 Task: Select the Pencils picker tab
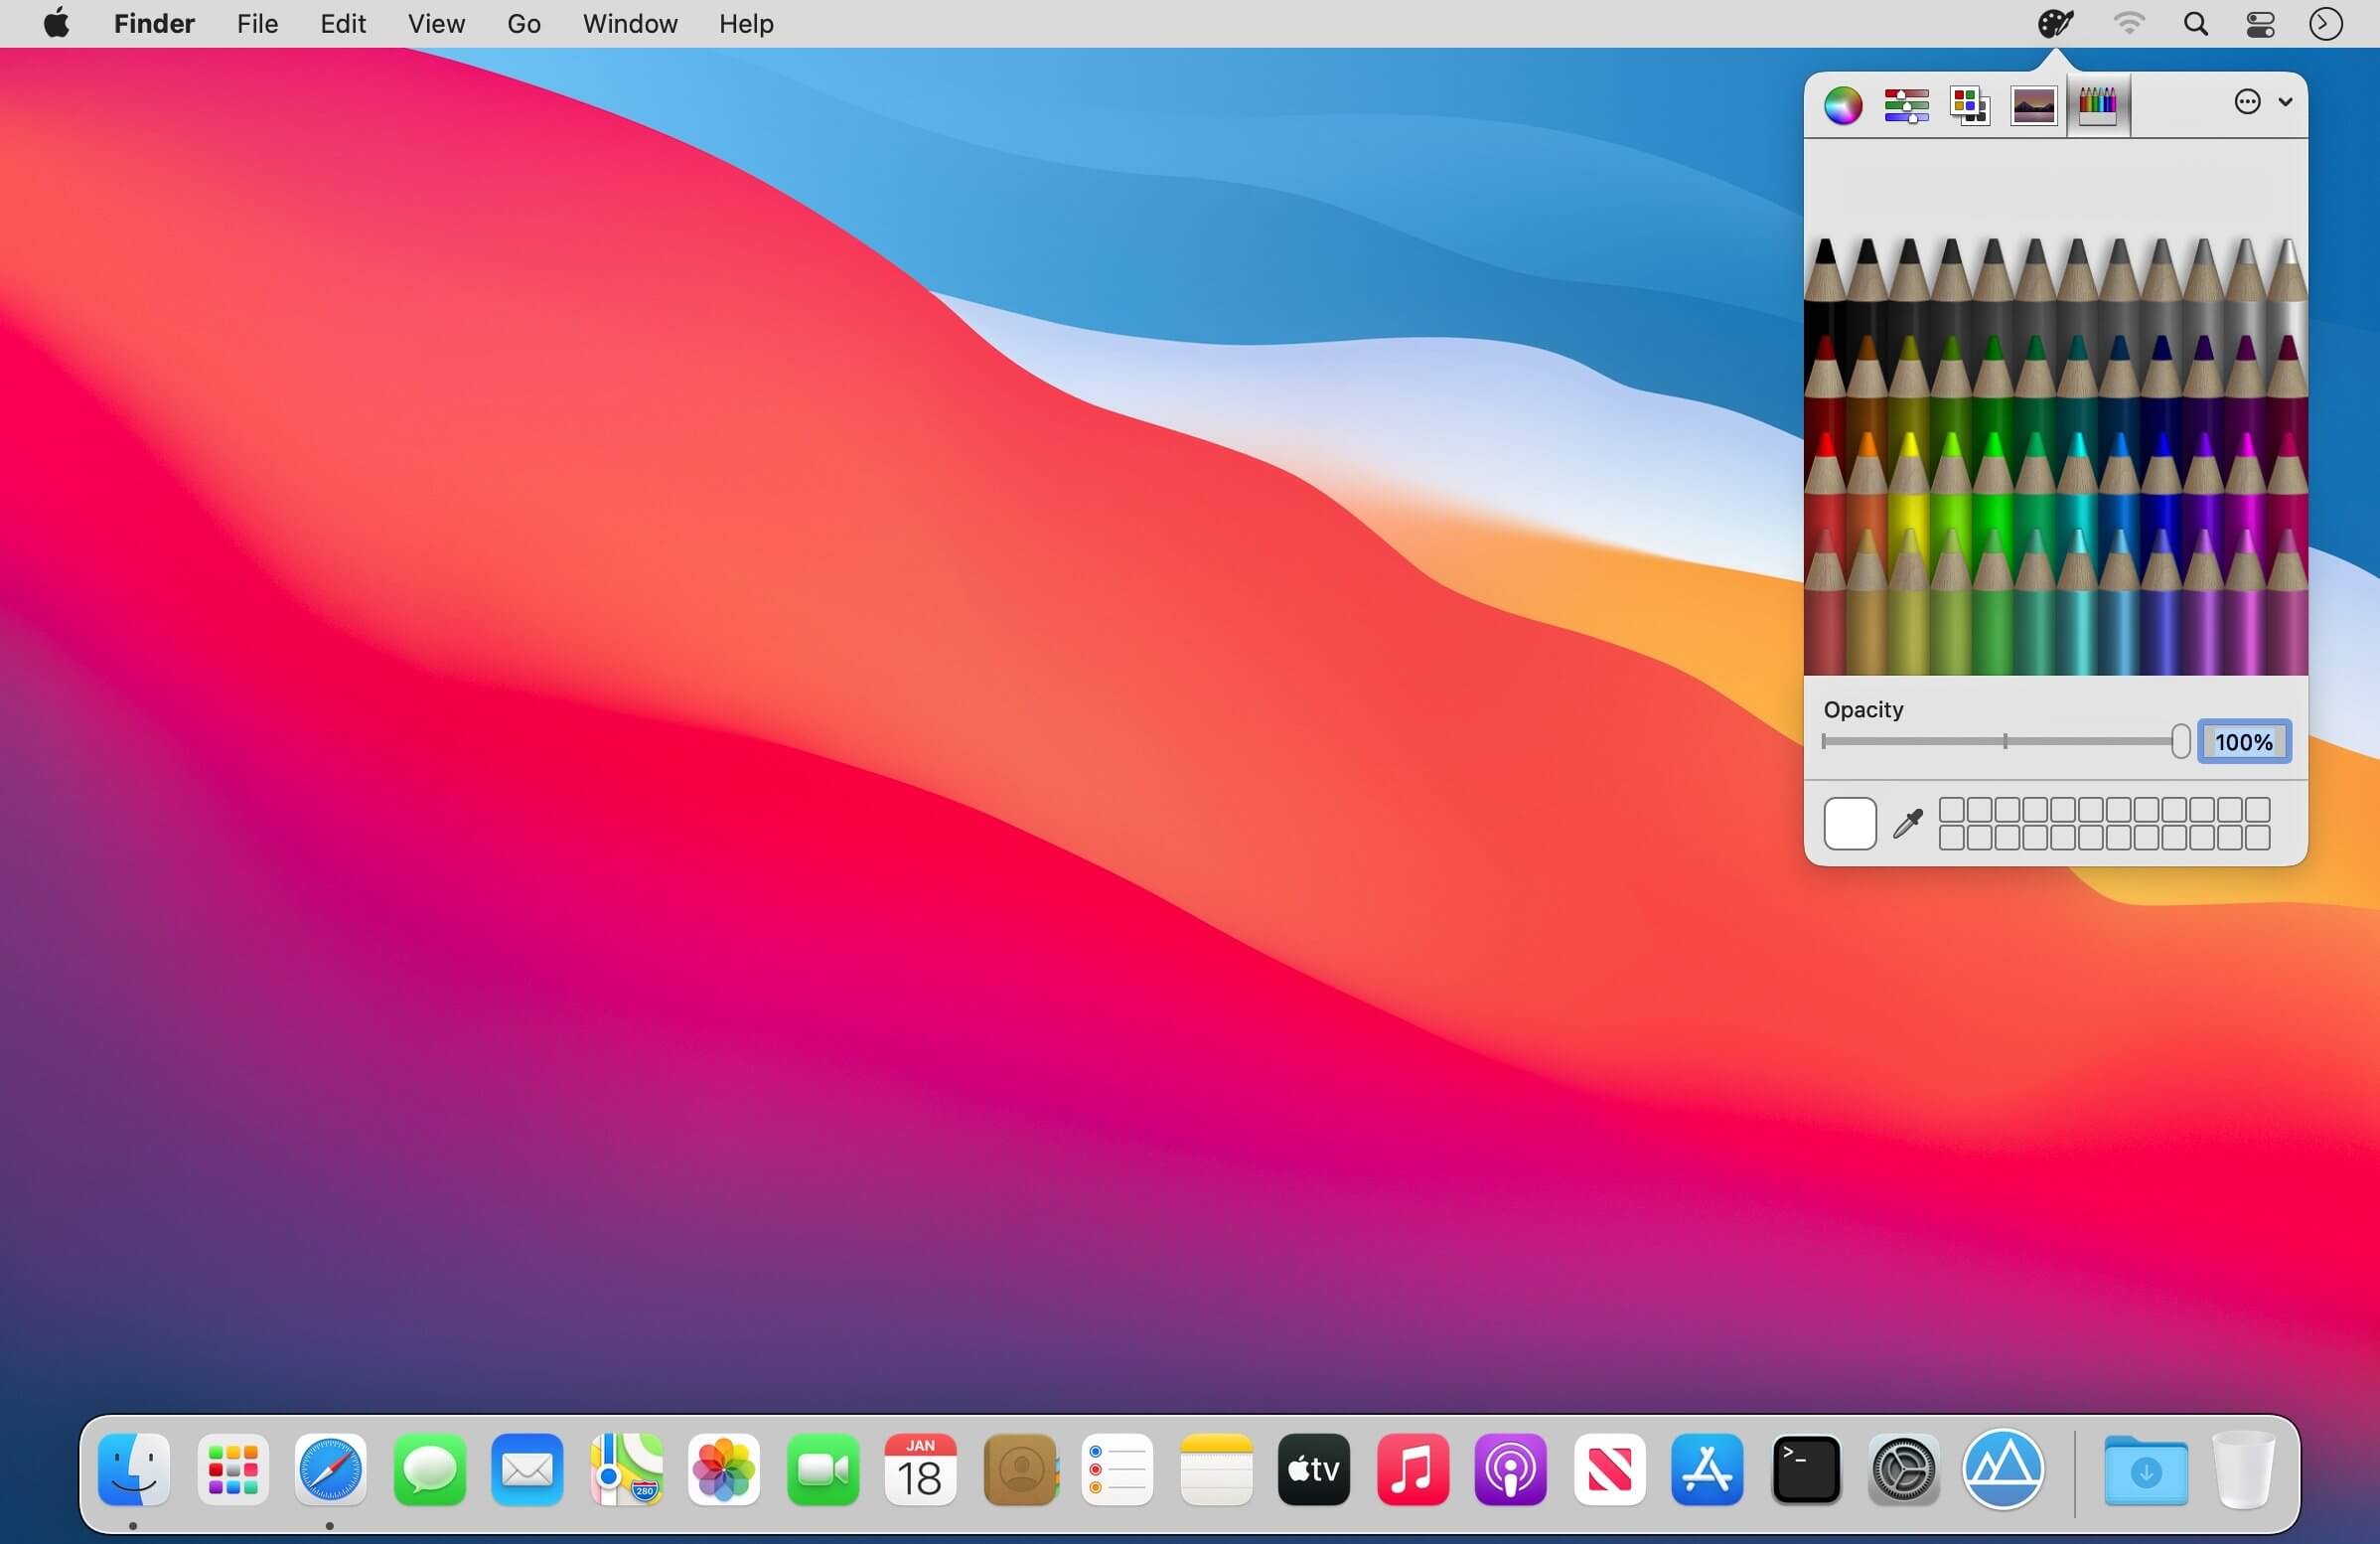point(2097,104)
